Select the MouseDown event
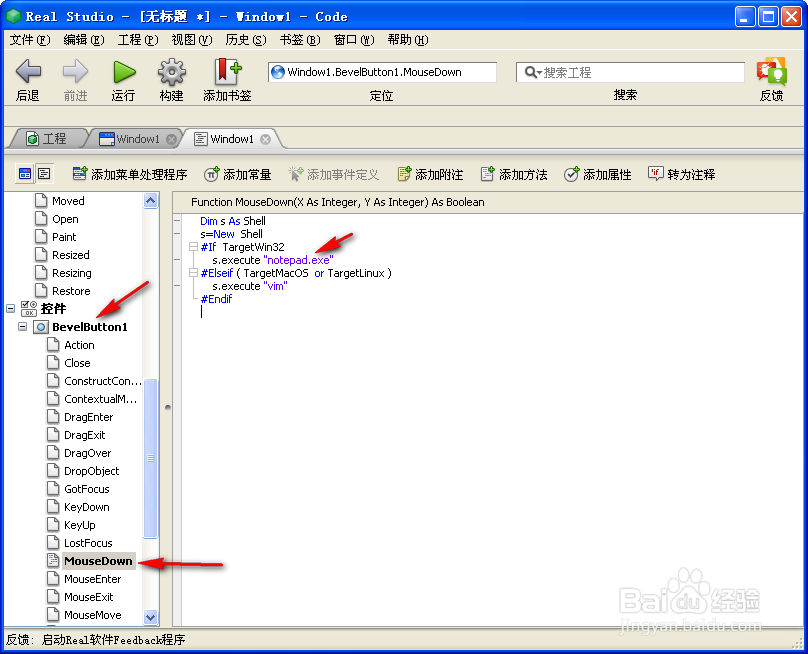The height and width of the screenshot is (654, 808). click(98, 561)
